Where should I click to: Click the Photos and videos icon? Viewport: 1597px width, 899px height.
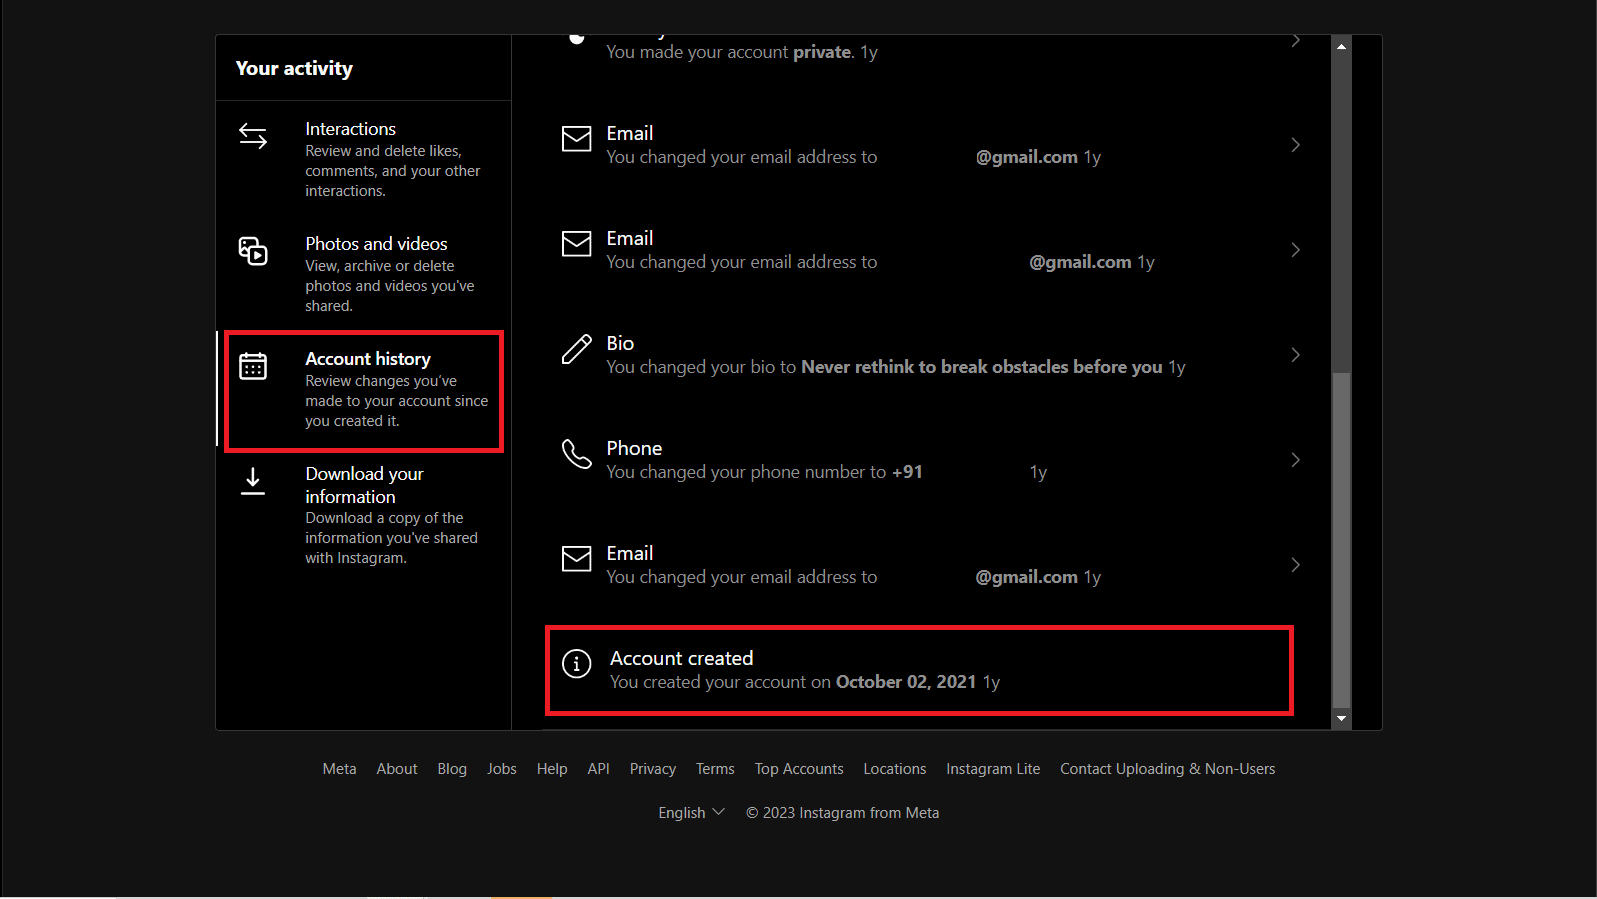(x=253, y=250)
